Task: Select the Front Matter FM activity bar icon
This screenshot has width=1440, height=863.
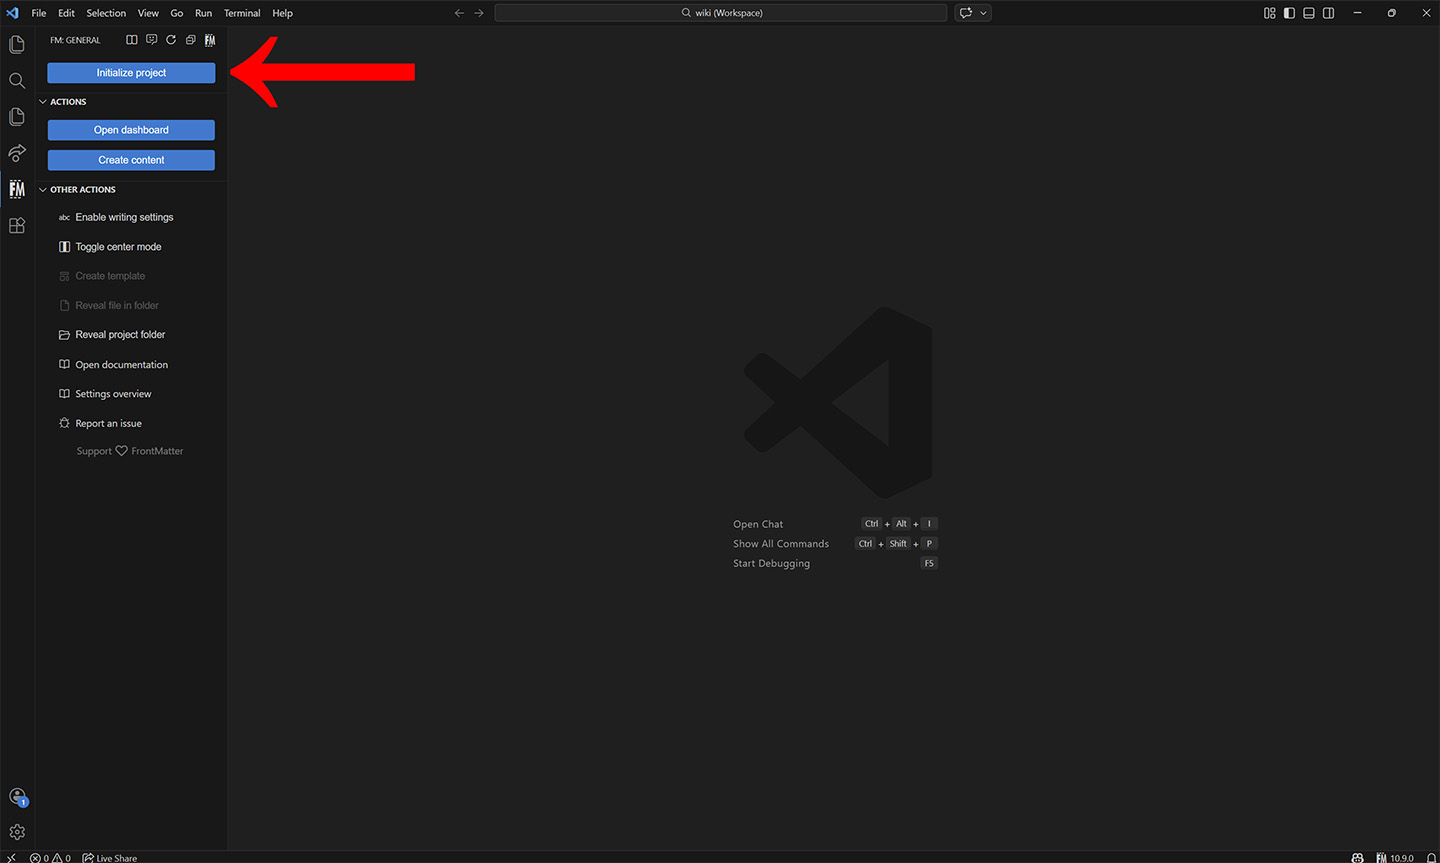Action: [17, 189]
